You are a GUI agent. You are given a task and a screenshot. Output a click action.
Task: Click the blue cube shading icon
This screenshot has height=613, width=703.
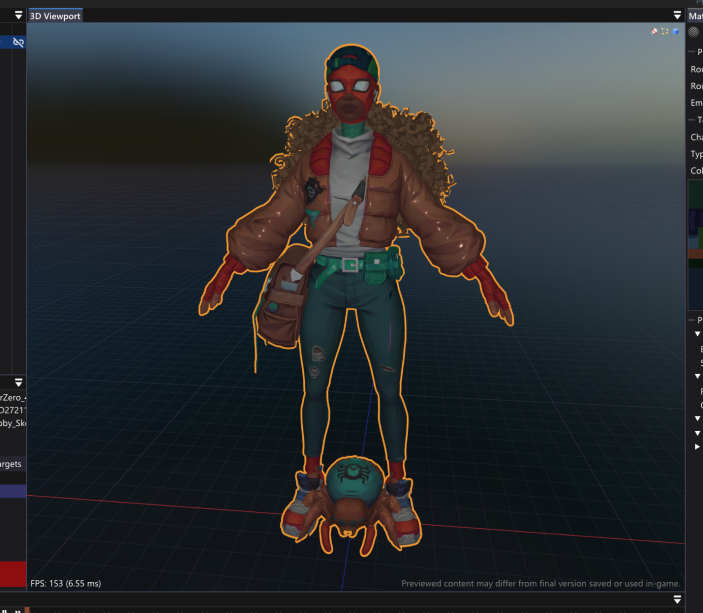click(675, 31)
